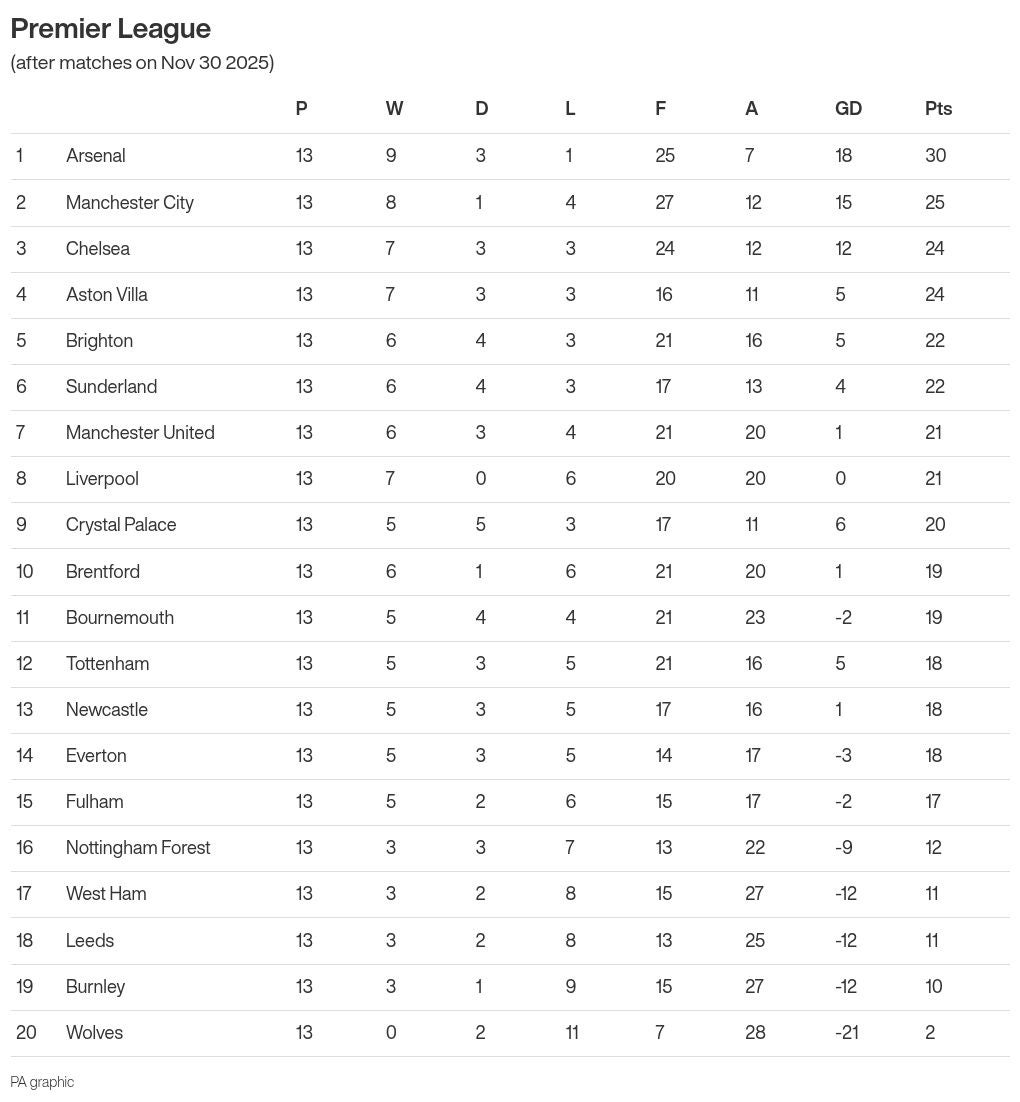Click Arsenal's points total of 30
The height and width of the screenshot is (1102, 1020).
point(935,156)
